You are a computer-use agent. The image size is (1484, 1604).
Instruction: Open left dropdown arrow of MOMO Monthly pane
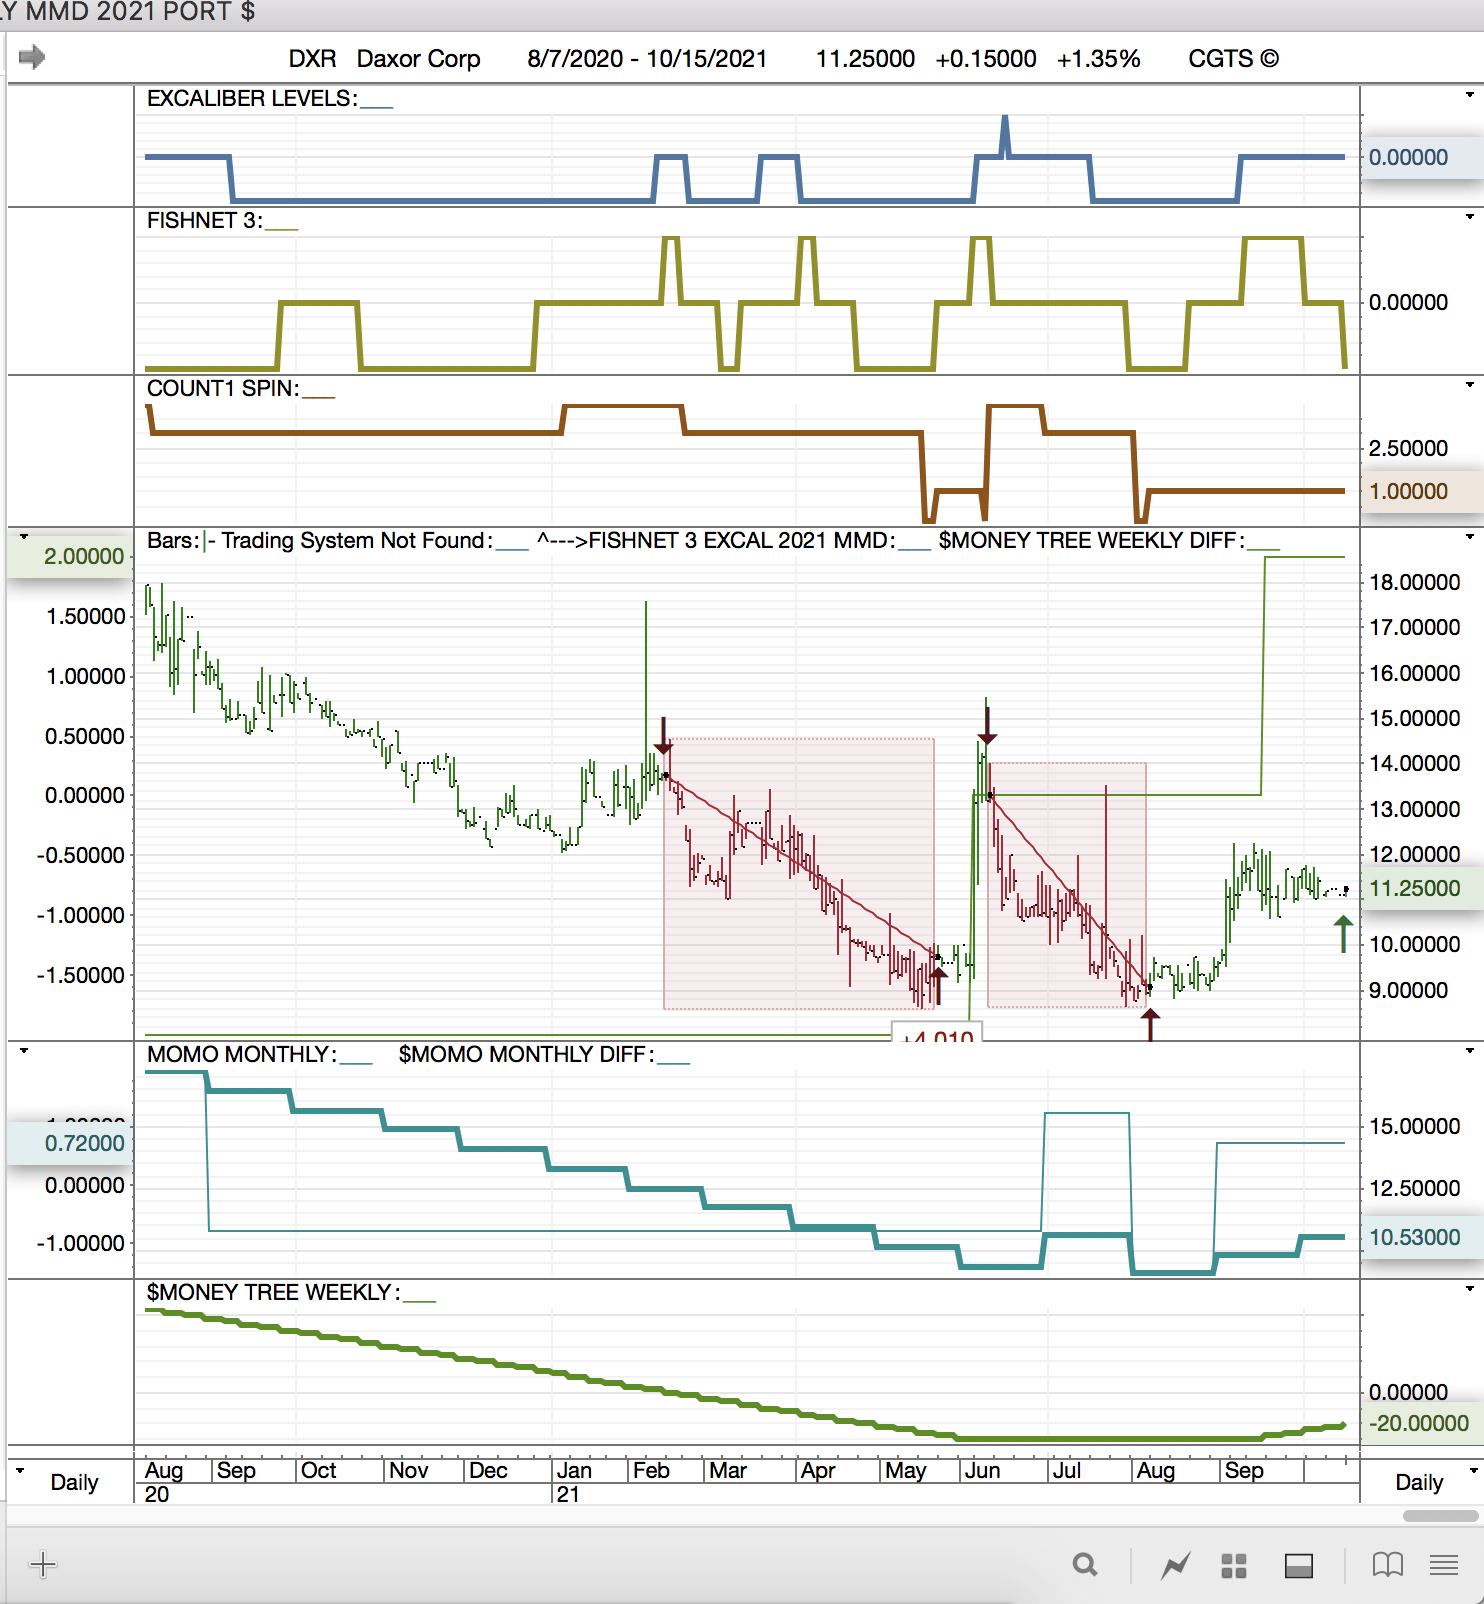pos(24,1051)
